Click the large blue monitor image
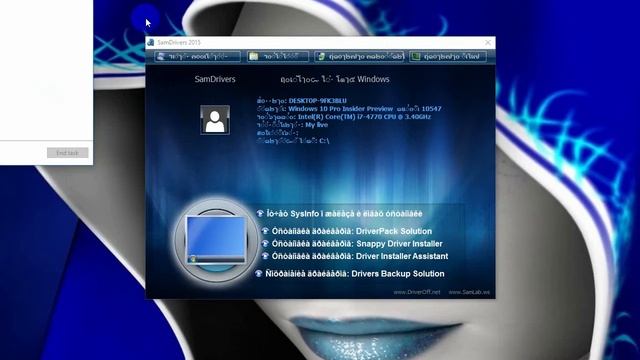Viewport: 640px width, 360px height. coord(216,240)
